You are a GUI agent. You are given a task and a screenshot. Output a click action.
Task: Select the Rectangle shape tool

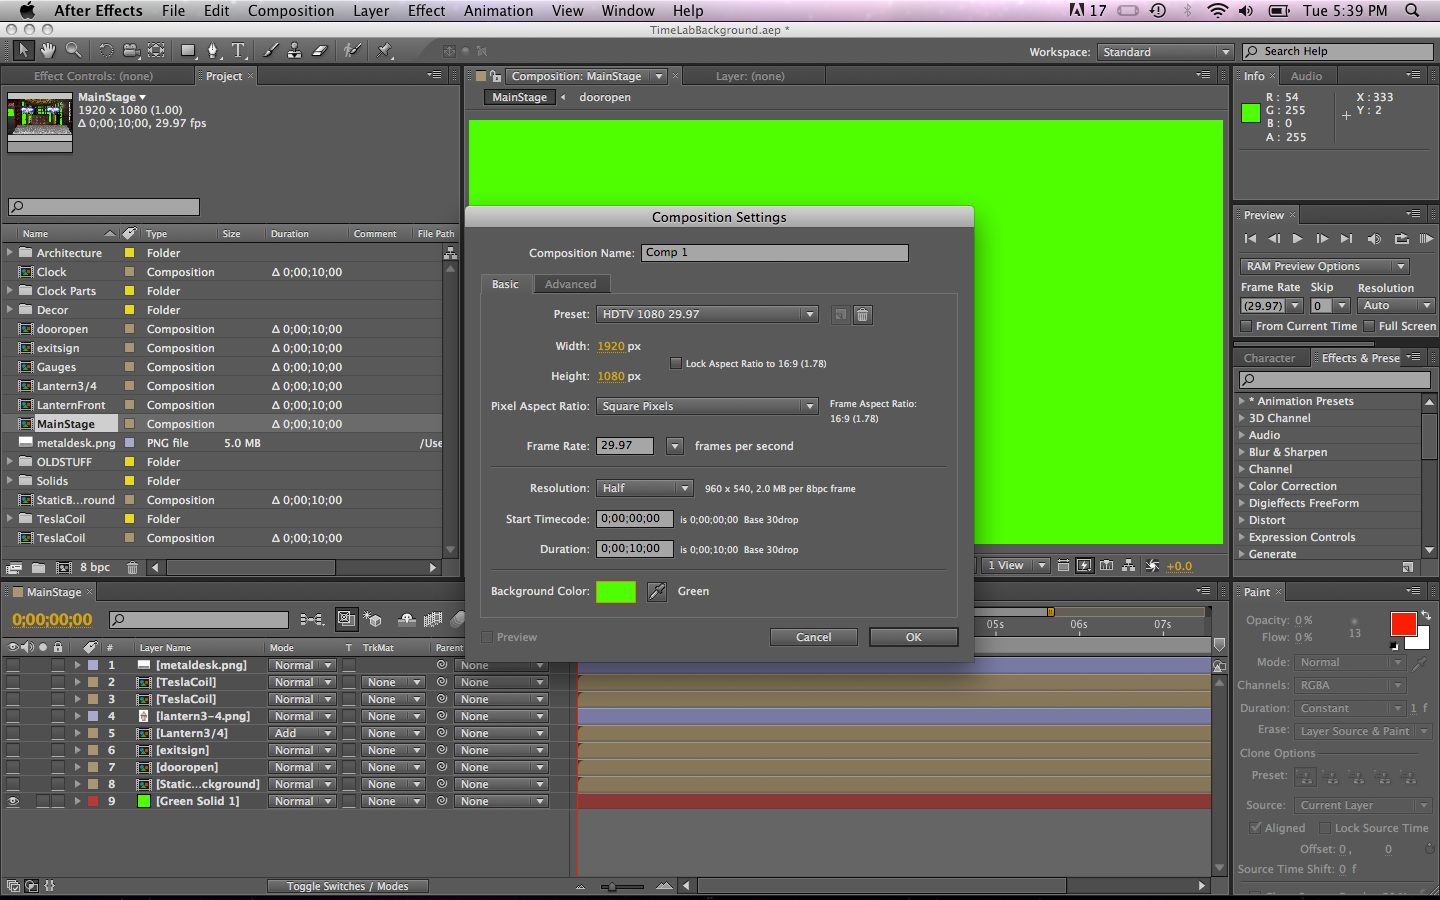(188, 50)
